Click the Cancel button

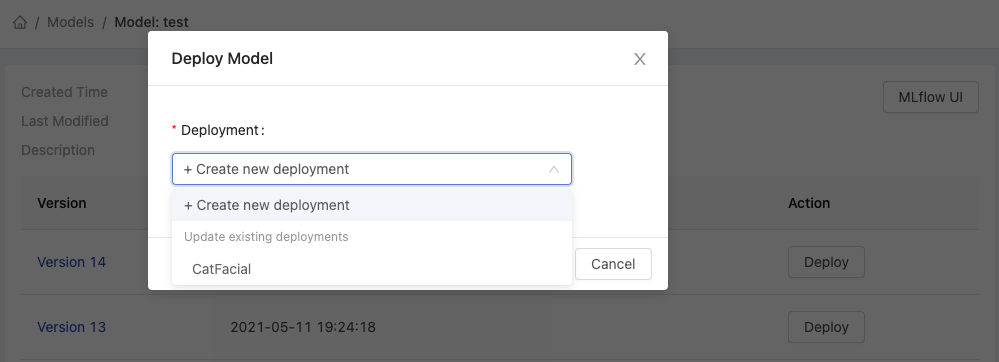pyautogui.click(x=613, y=264)
